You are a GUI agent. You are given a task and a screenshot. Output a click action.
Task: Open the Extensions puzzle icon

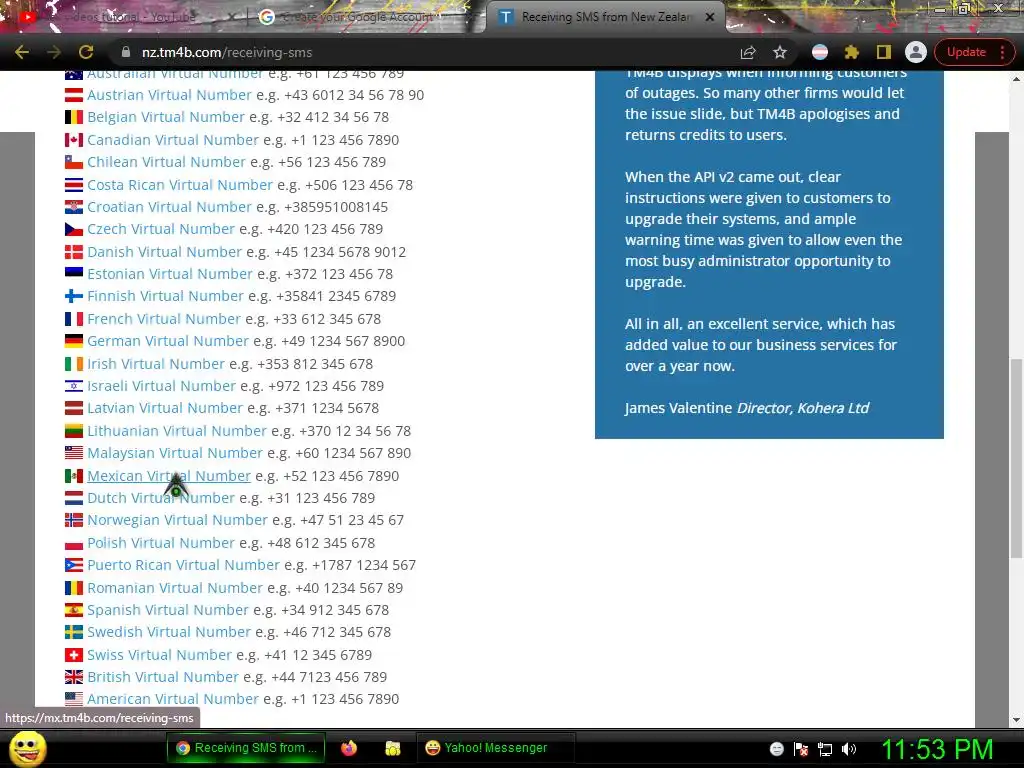tap(852, 52)
